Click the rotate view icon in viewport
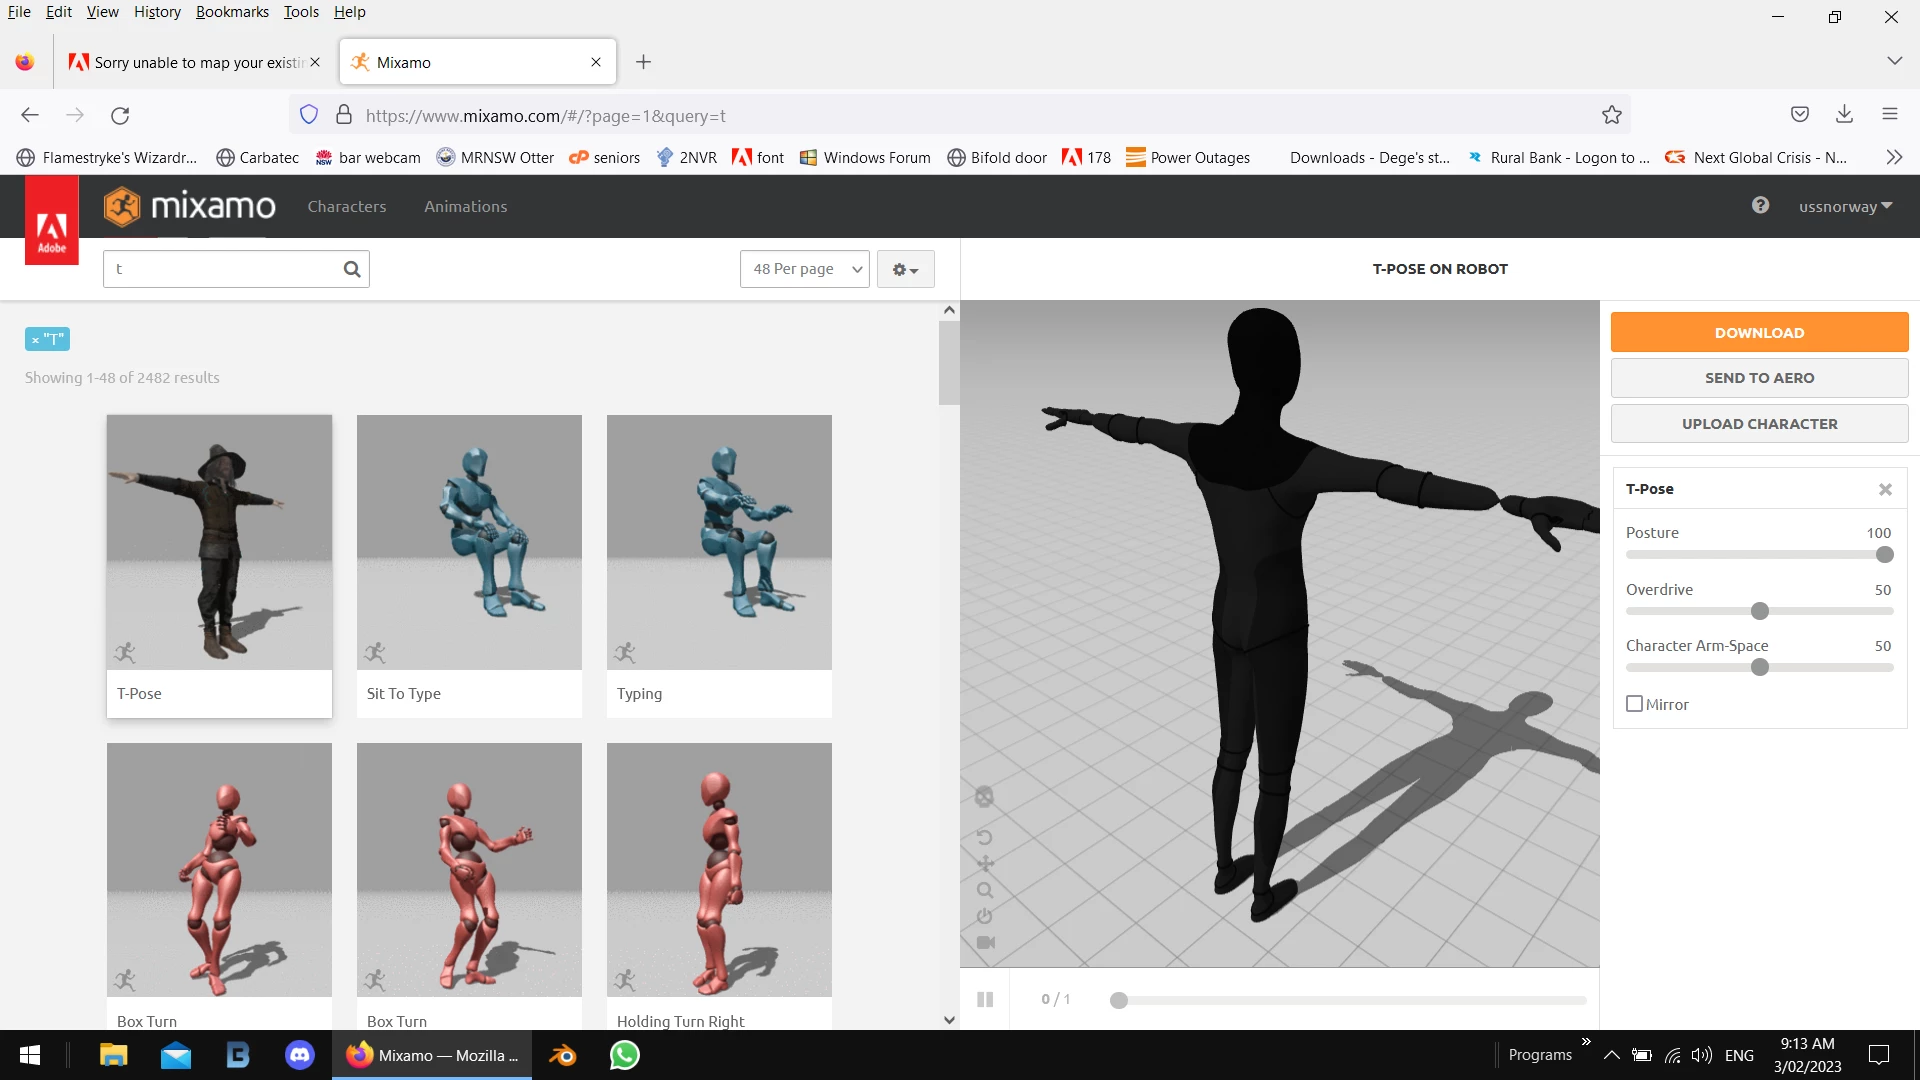Image resolution: width=1920 pixels, height=1080 pixels. point(984,837)
